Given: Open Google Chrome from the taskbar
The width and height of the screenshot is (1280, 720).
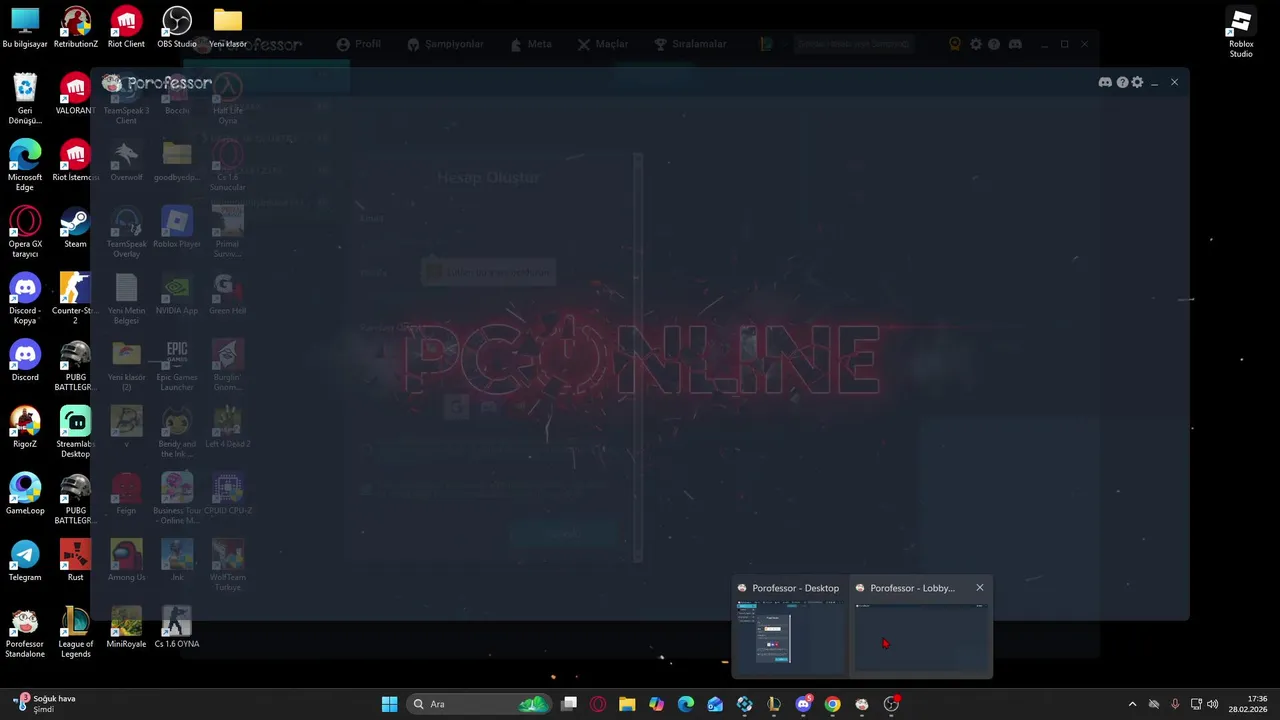Looking at the screenshot, I should [x=832, y=704].
